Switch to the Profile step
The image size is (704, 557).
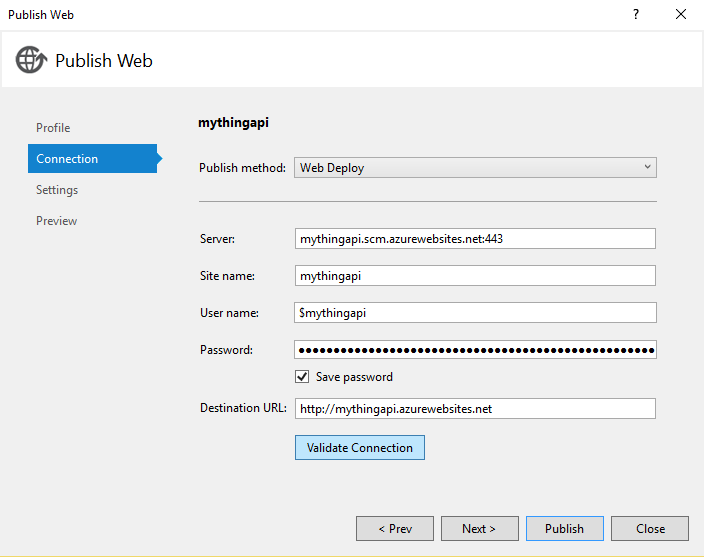(53, 128)
